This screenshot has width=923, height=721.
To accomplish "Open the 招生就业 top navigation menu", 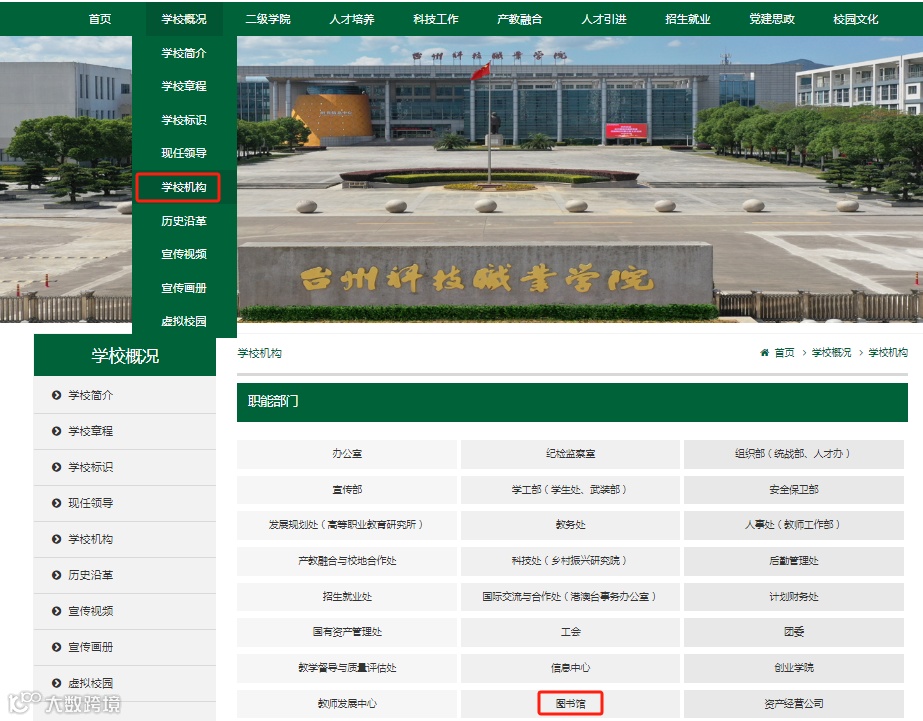I will point(688,19).
